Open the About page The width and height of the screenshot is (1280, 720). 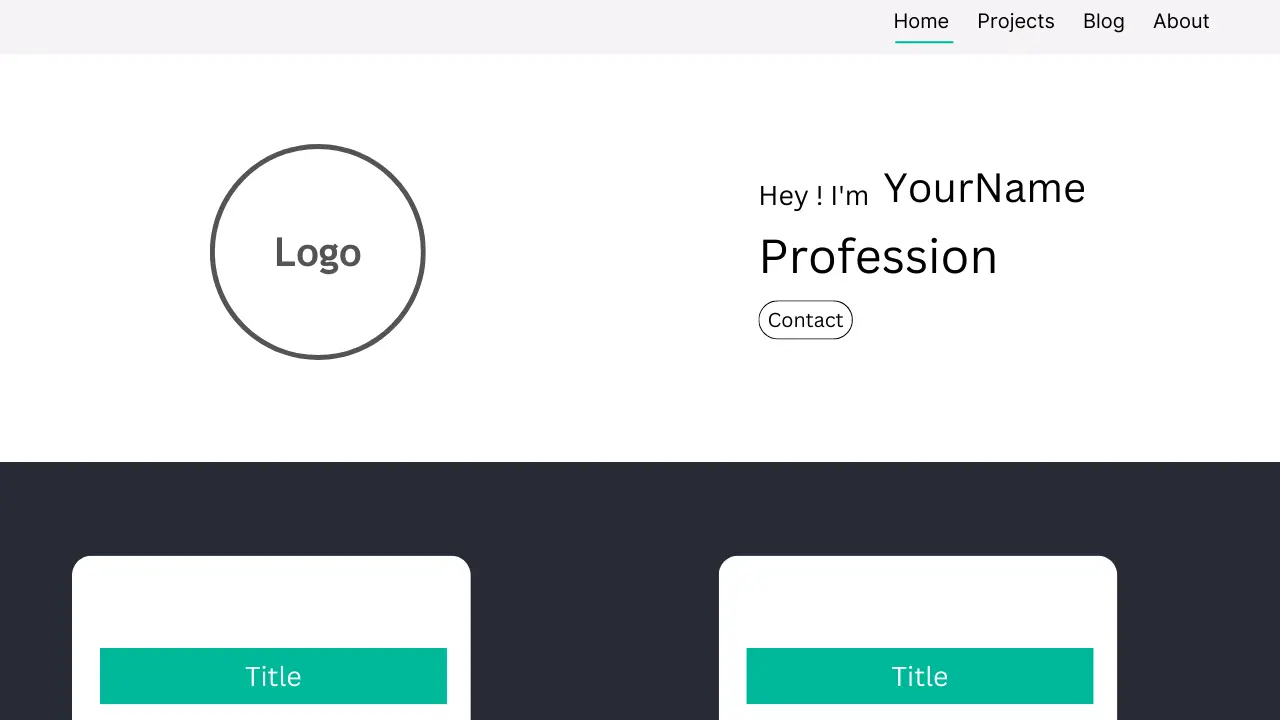click(x=1181, y=21)
